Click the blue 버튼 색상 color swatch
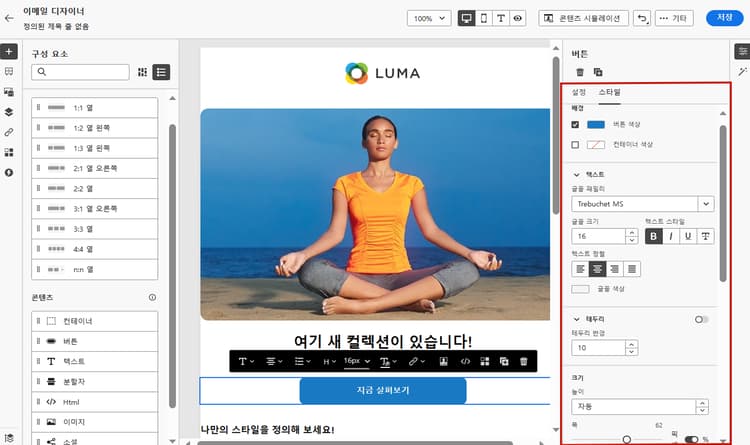 point(596,124)
